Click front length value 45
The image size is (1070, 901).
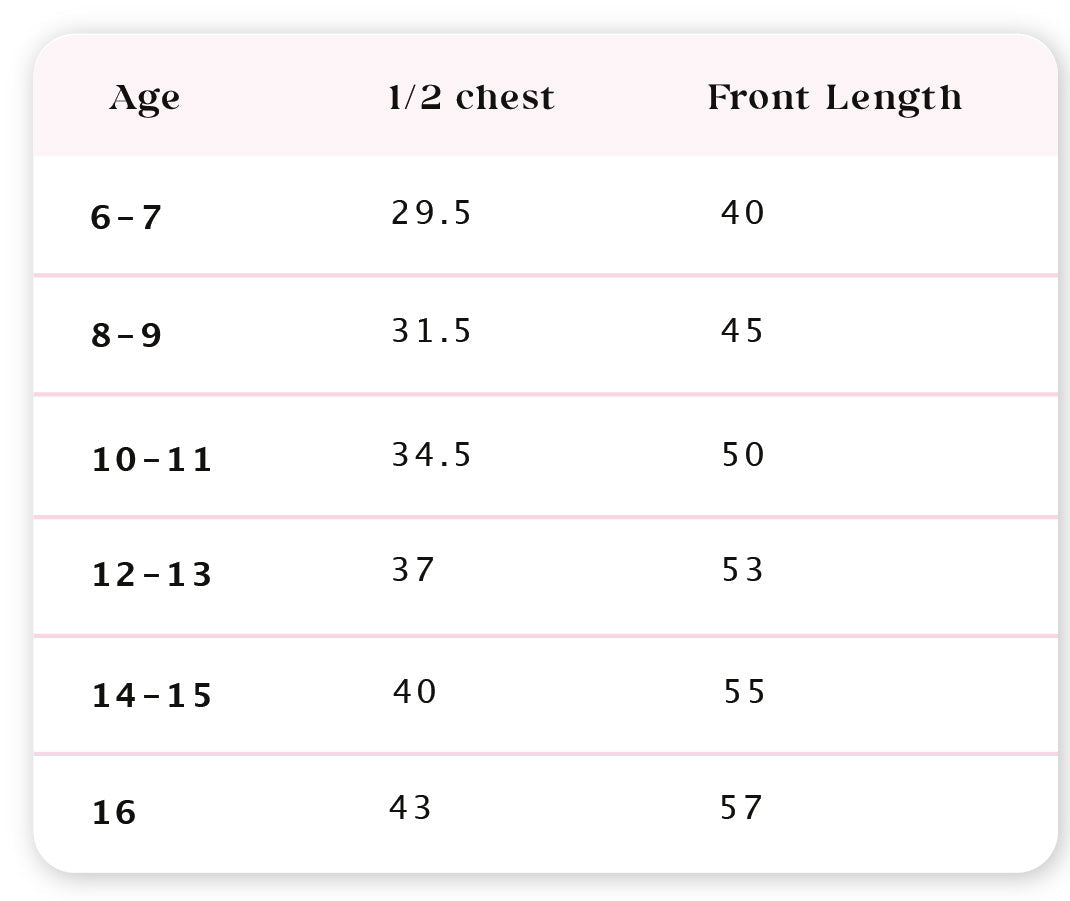click(743, 331)
